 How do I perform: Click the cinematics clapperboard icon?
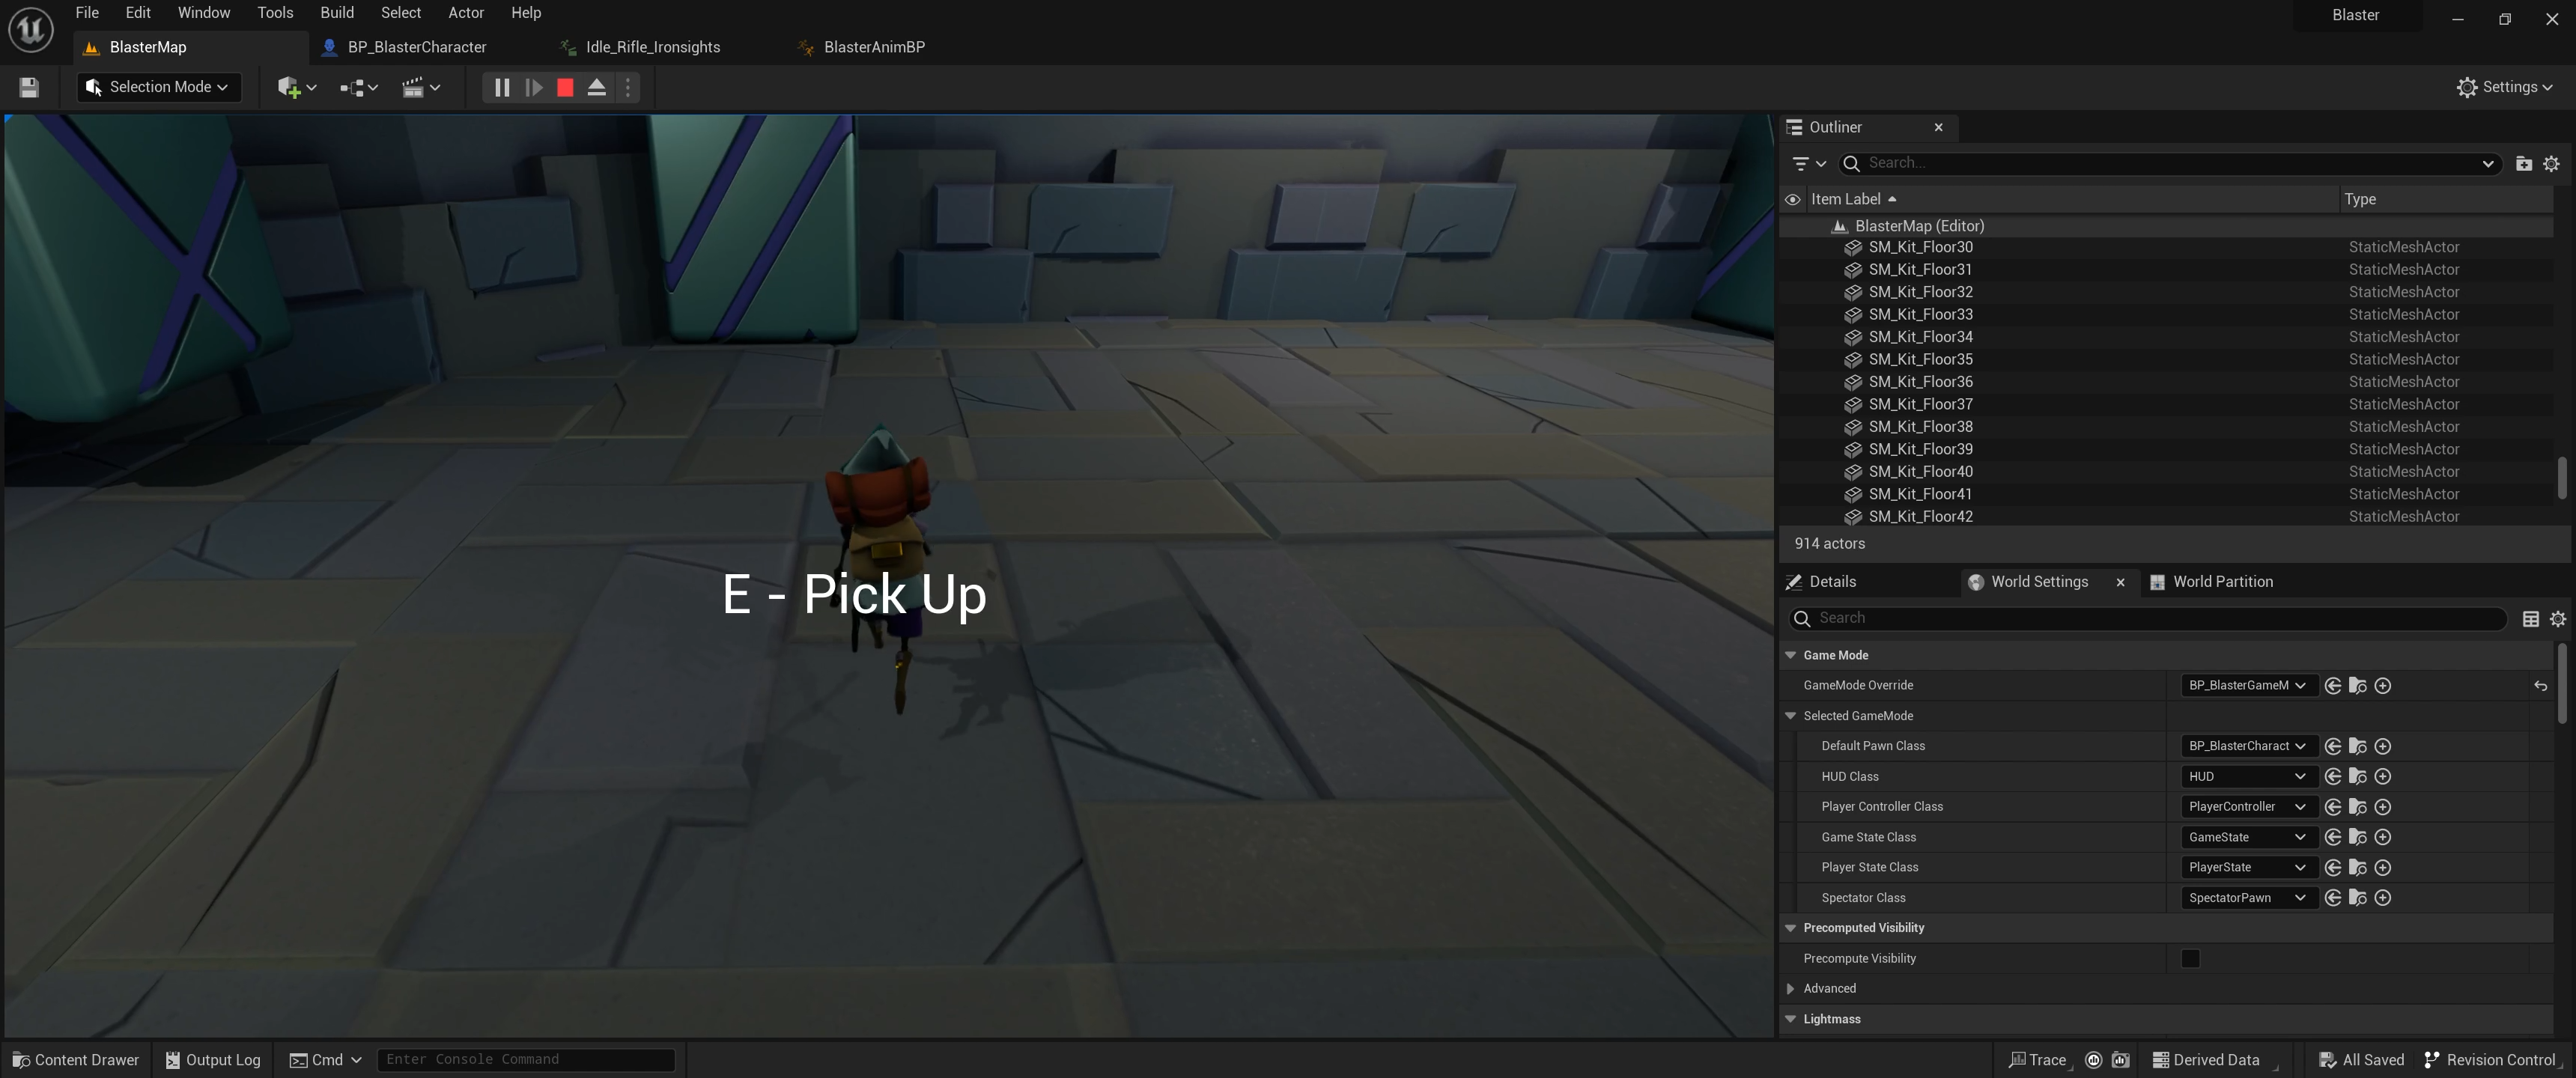click(x=420, y=88)
